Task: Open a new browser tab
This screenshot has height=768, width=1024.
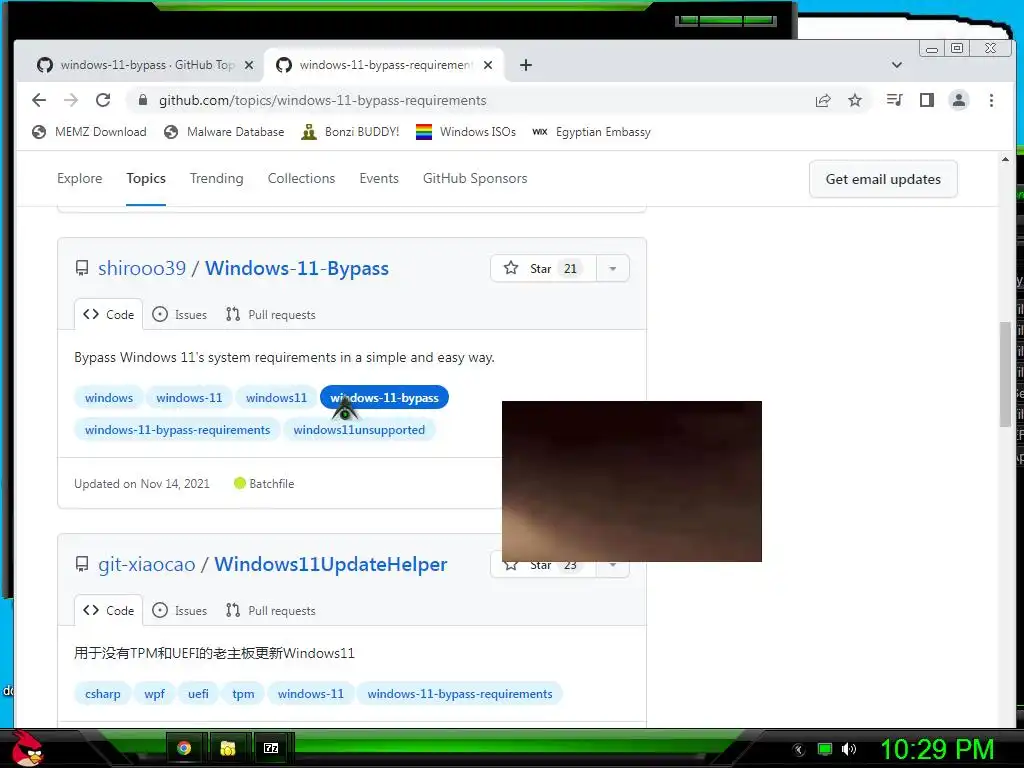Action: 526,65
